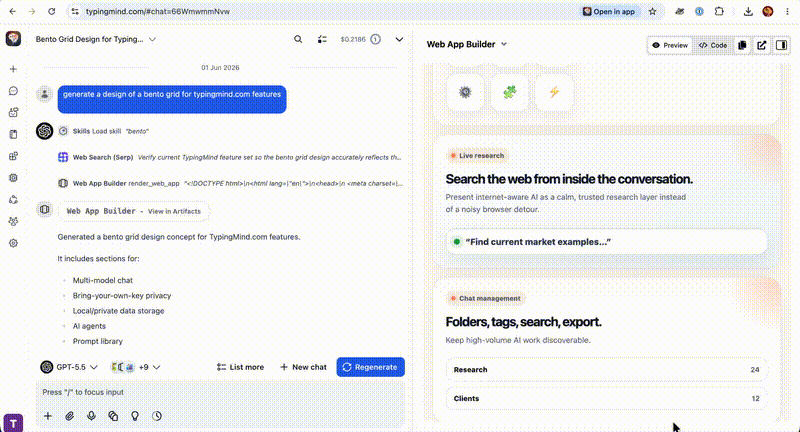Bookmark this page with the star icon
The width and height of the screenshot is (800, 432).
point(653,11)
